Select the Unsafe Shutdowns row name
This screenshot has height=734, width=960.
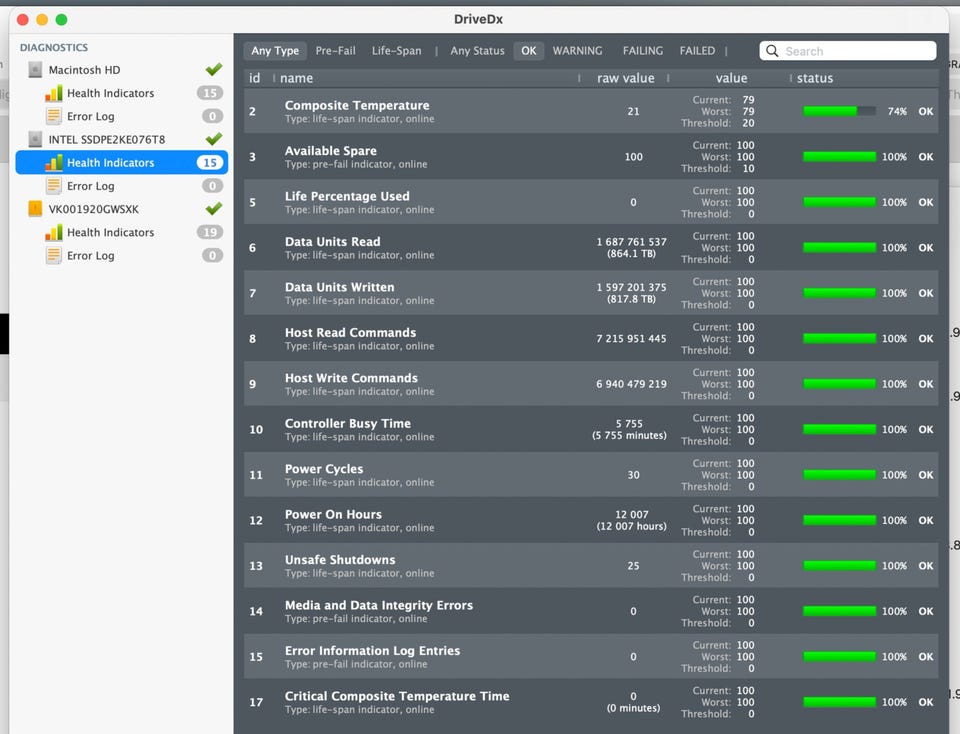[x=340, y=560]
